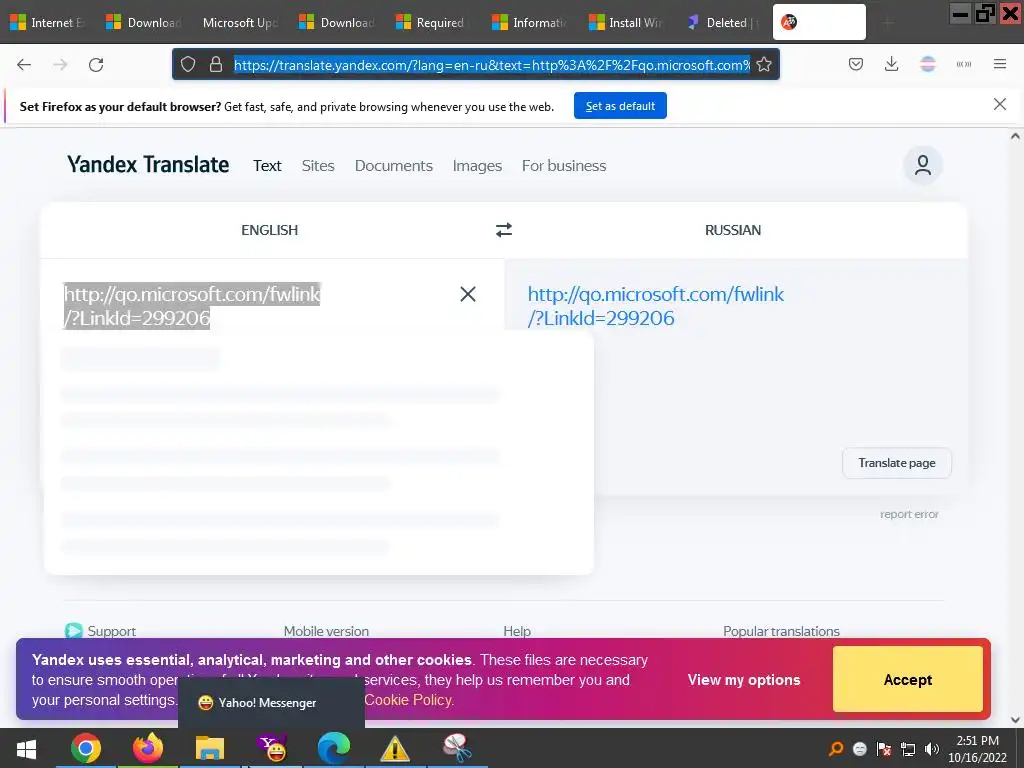Click the padlock site security icon
The image size is (1024, 768).
coord(216,65)
